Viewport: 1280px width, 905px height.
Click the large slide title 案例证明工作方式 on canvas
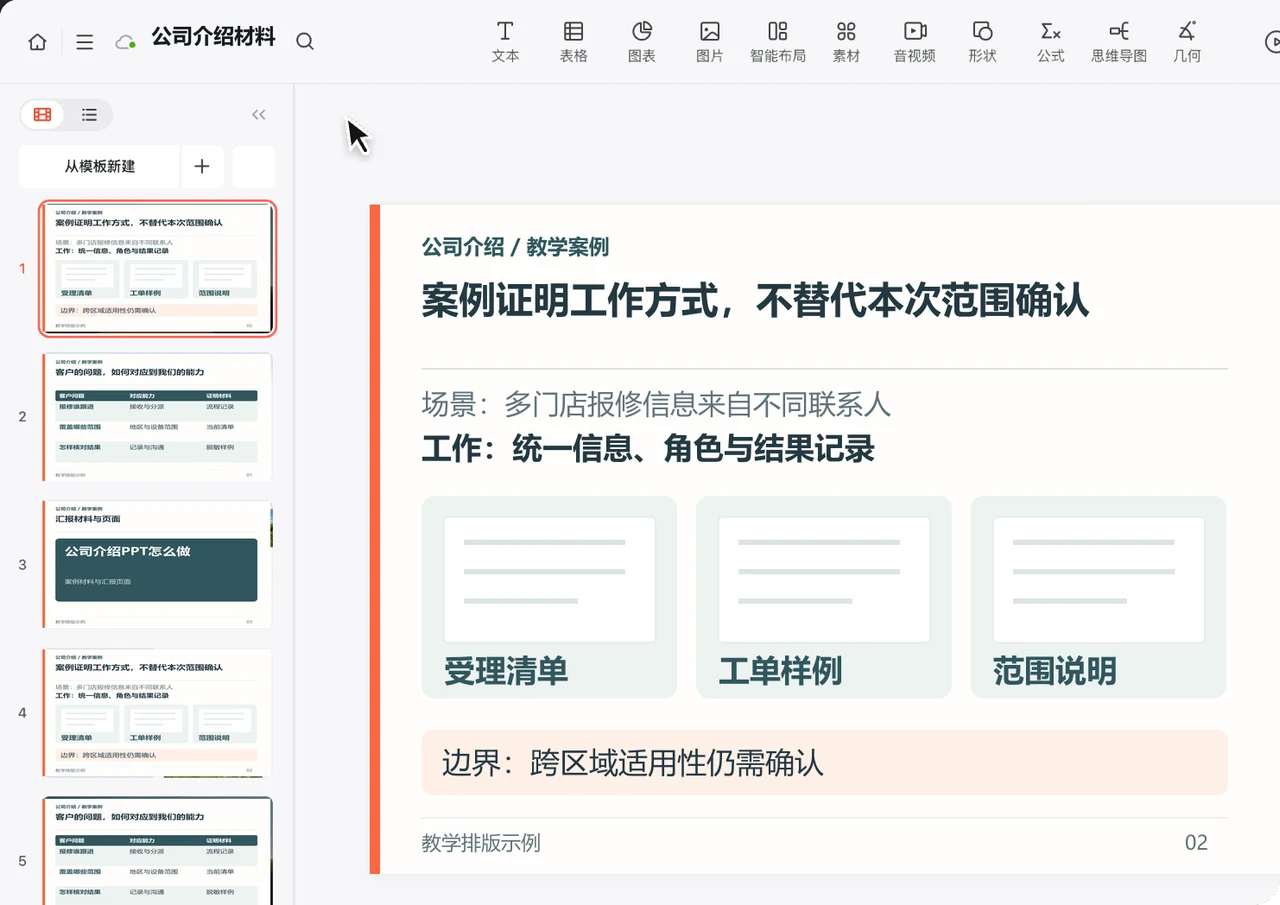click(755, 300)
